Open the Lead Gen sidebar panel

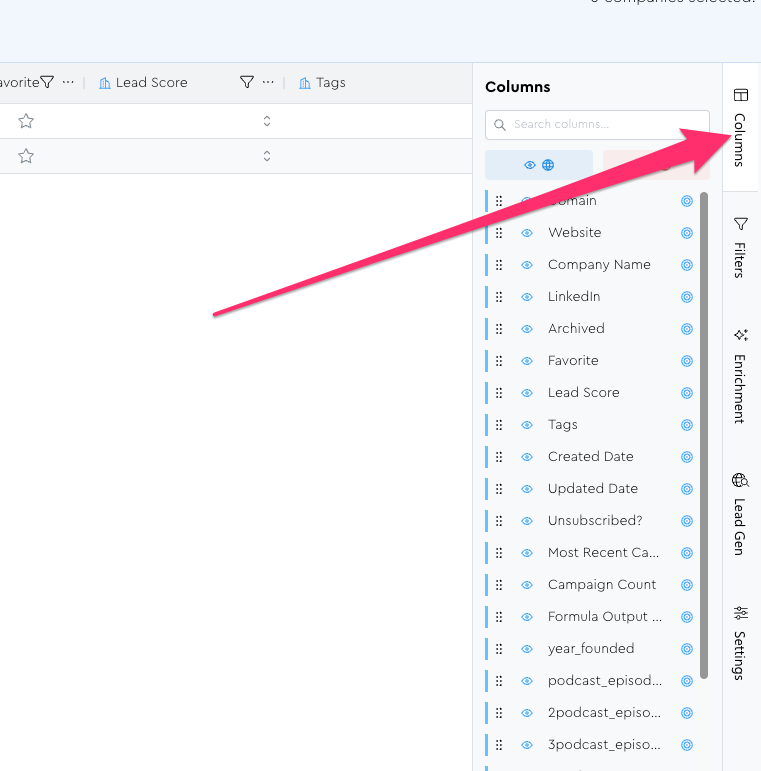[740, 514]
